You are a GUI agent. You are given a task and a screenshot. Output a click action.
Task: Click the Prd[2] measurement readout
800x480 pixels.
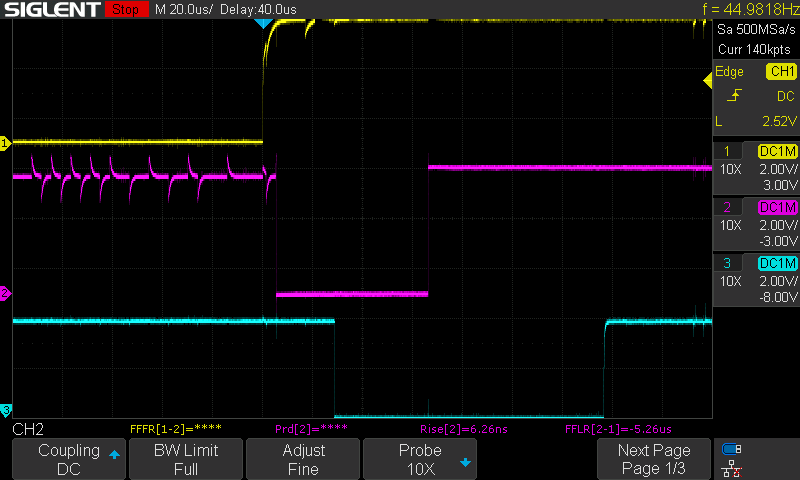(x=311, y=429)
